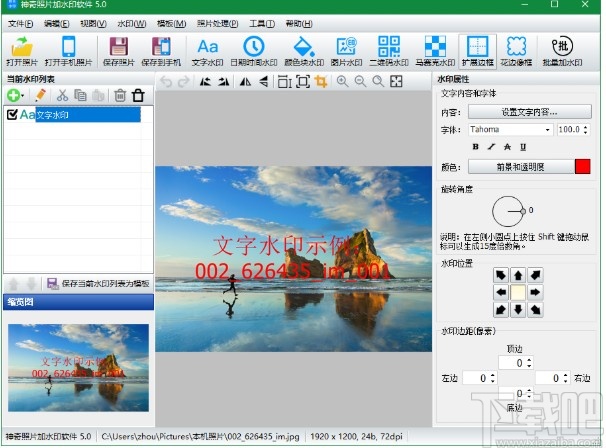Click 前景和透明度 color button
The image size is (606, 448).
coord(521,167)
